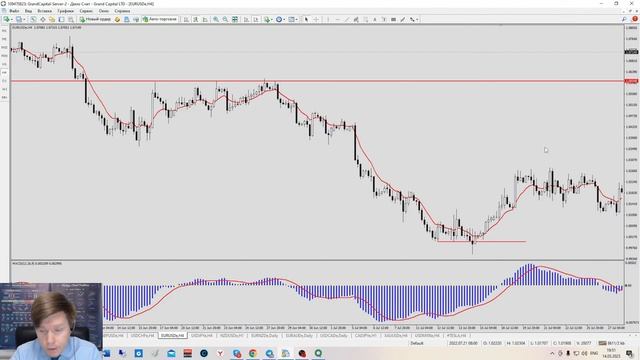Click the Default profile in status bar
The width and height of the screenshot is (640, 360).
pyautogui.click(x=417, y=343)
